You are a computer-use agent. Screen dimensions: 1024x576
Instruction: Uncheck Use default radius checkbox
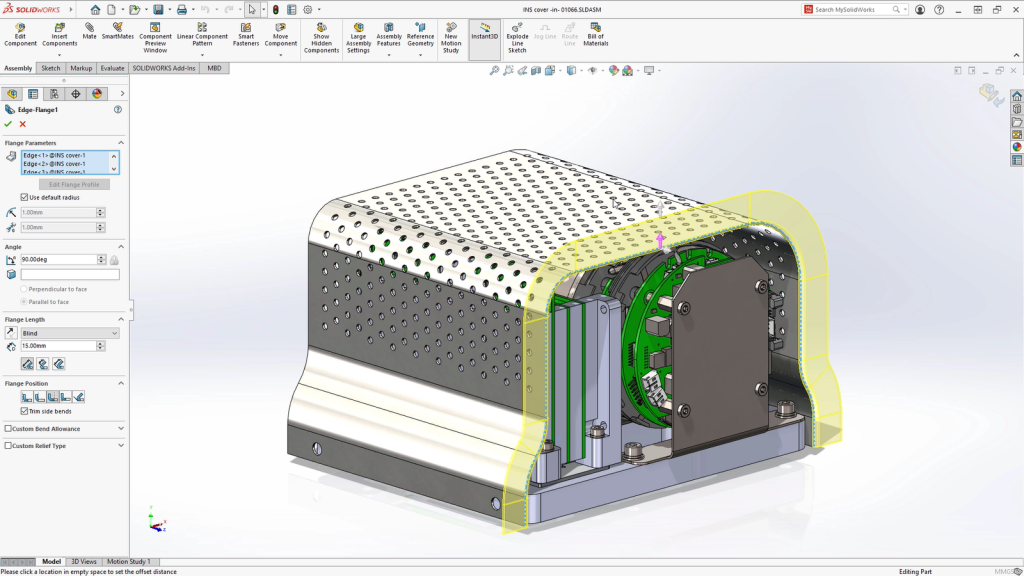click(x=25, y=197)
